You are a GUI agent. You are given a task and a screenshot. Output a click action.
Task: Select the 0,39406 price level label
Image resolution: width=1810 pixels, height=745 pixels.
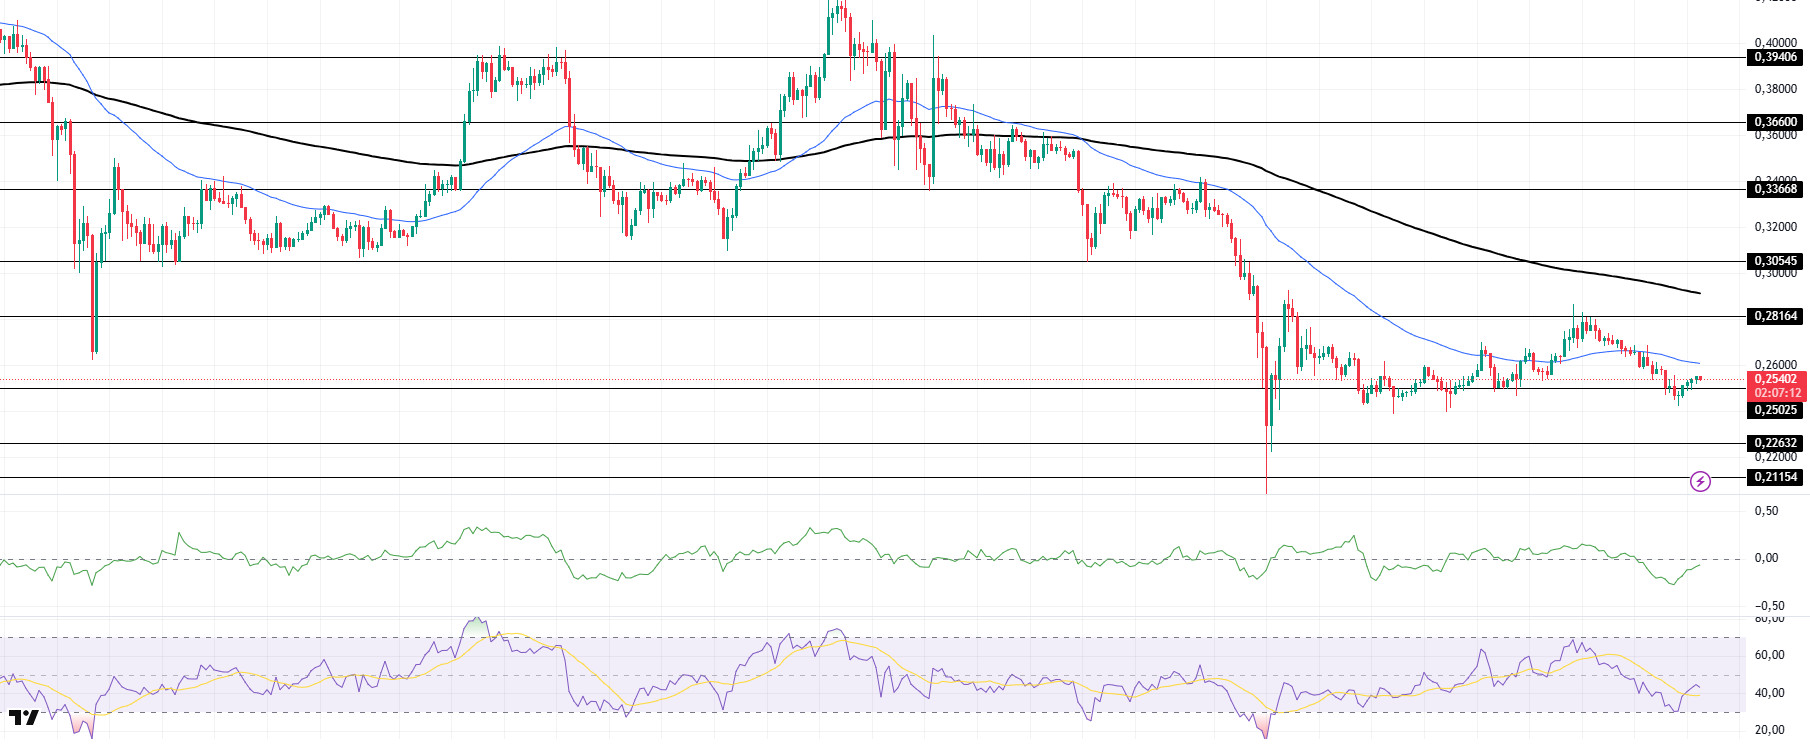pyautogui.click(x=1776, y=58)
